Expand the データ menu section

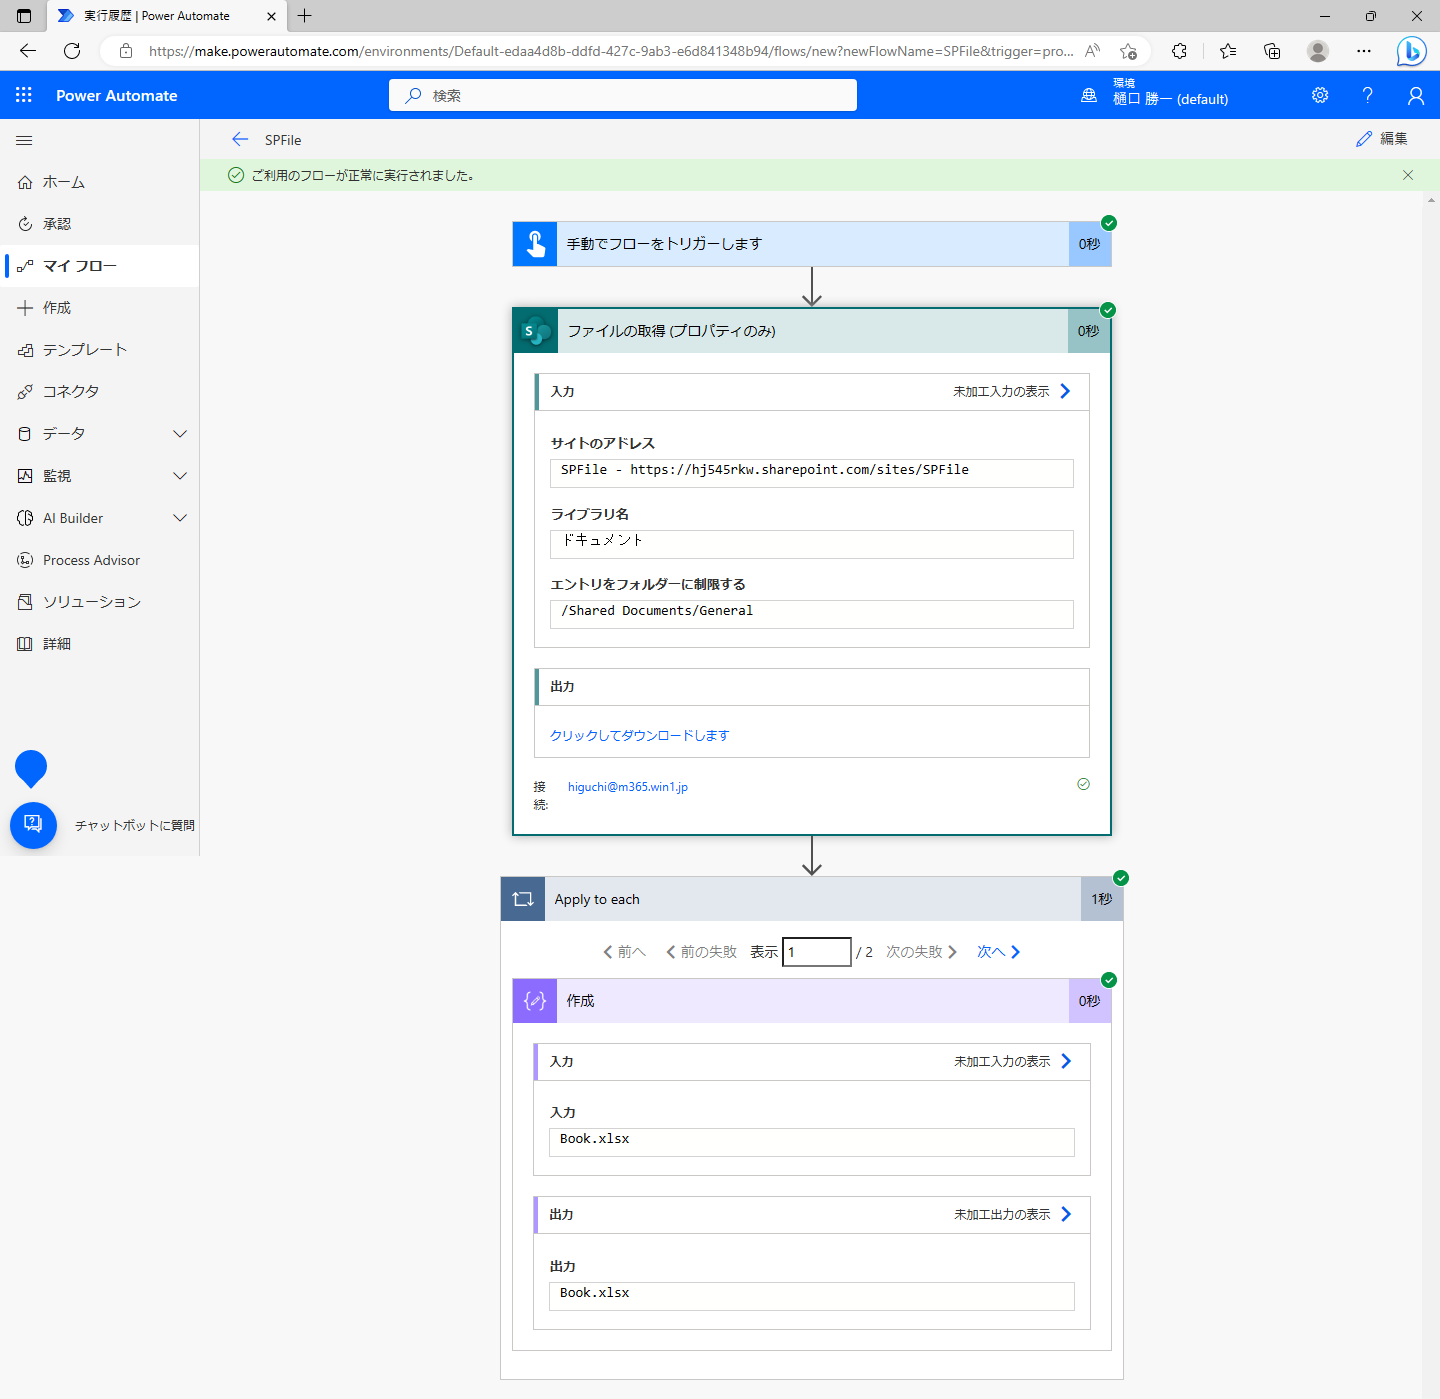pos(180,434)
